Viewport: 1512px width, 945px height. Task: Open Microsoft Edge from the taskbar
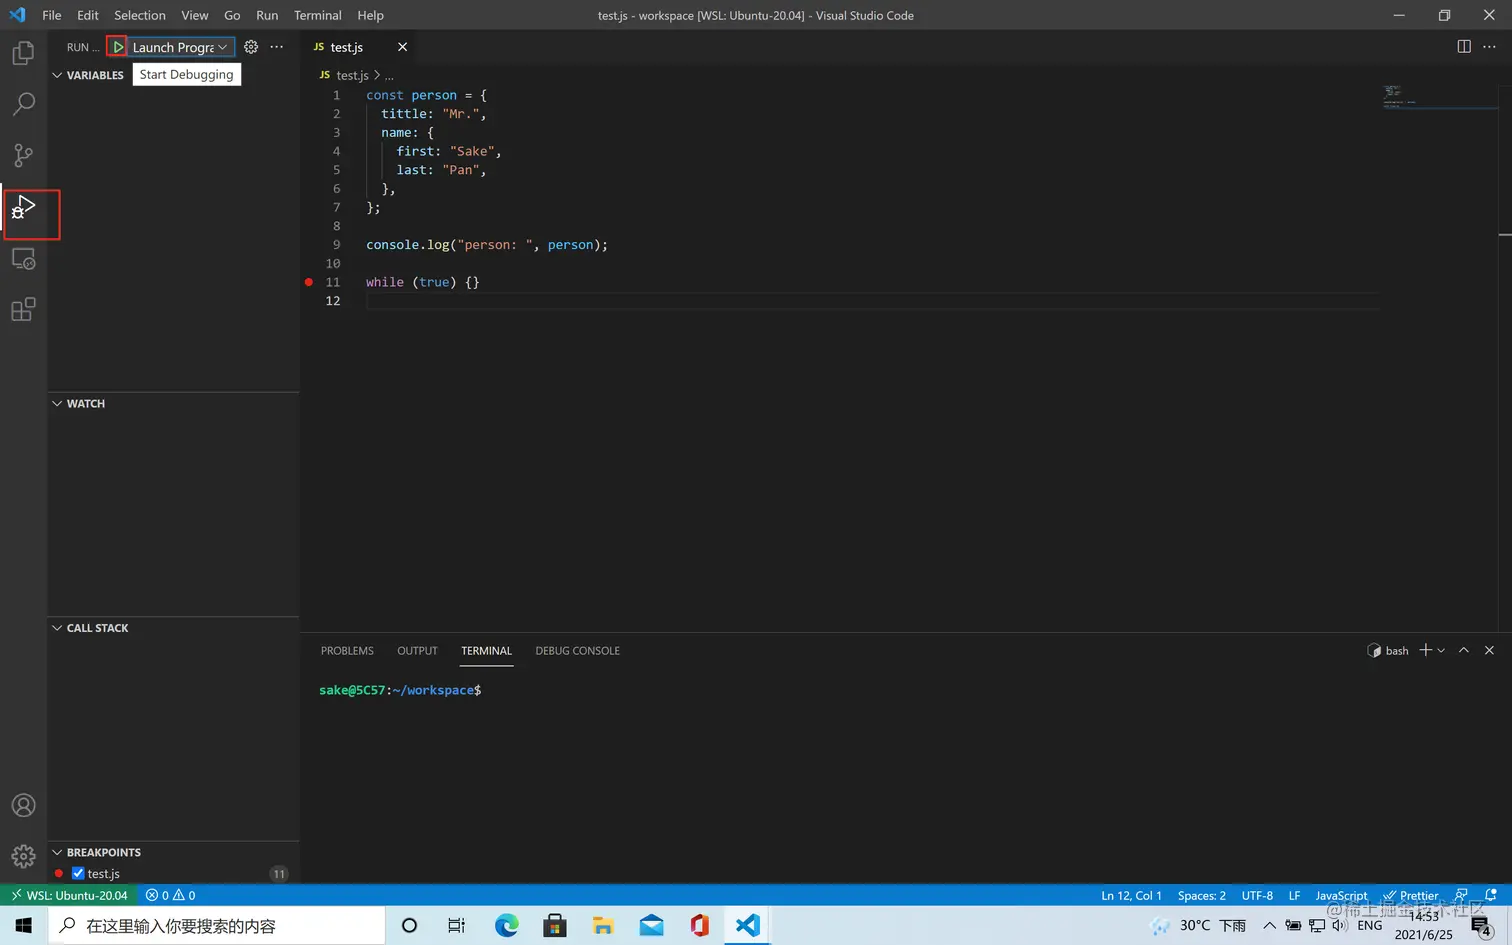coord(507,925)
